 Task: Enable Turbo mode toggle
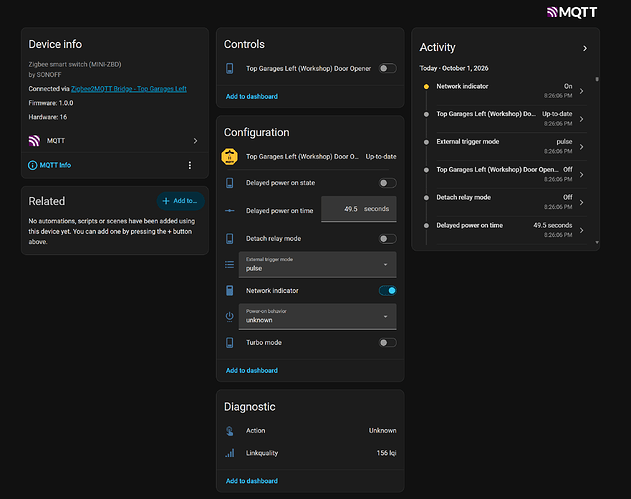(388, 342)
